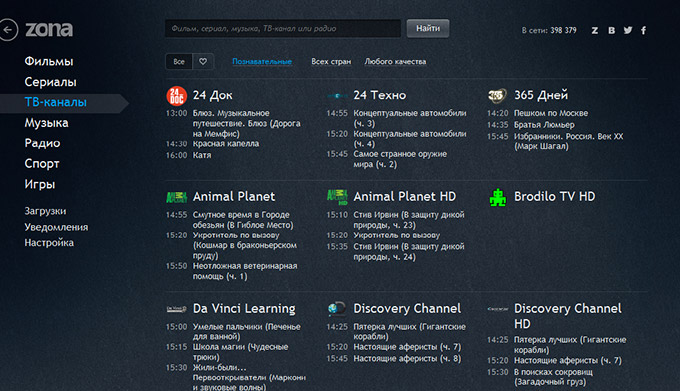
Task: Open the Twitter bird icon
Action: click(628, 30)
